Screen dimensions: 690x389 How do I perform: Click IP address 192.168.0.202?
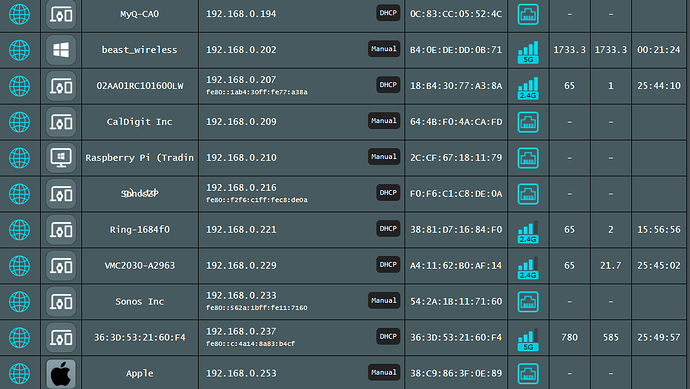(x=241, y=50)
